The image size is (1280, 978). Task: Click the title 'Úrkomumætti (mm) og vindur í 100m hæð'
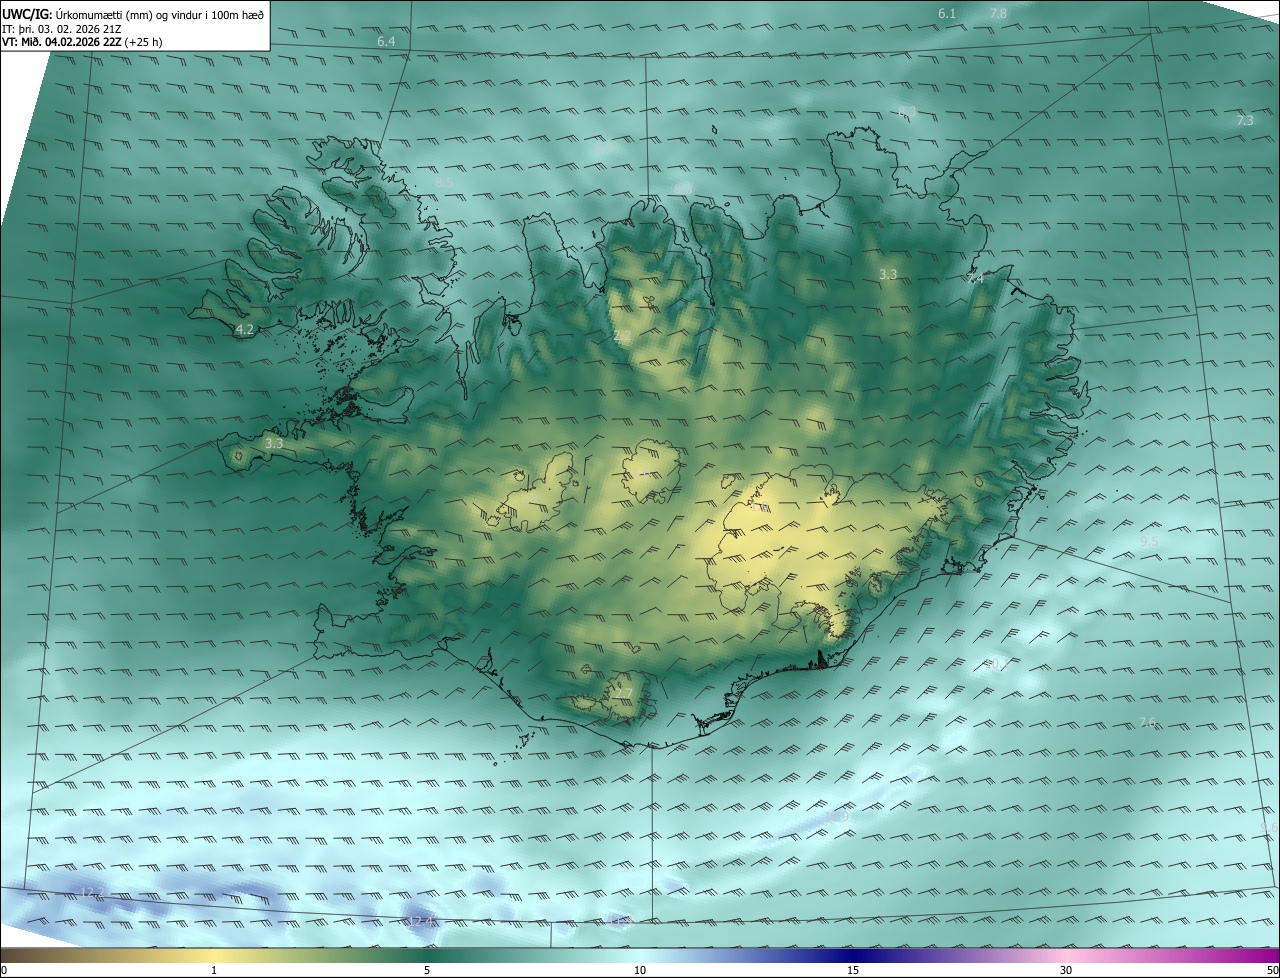click(162, 13)
